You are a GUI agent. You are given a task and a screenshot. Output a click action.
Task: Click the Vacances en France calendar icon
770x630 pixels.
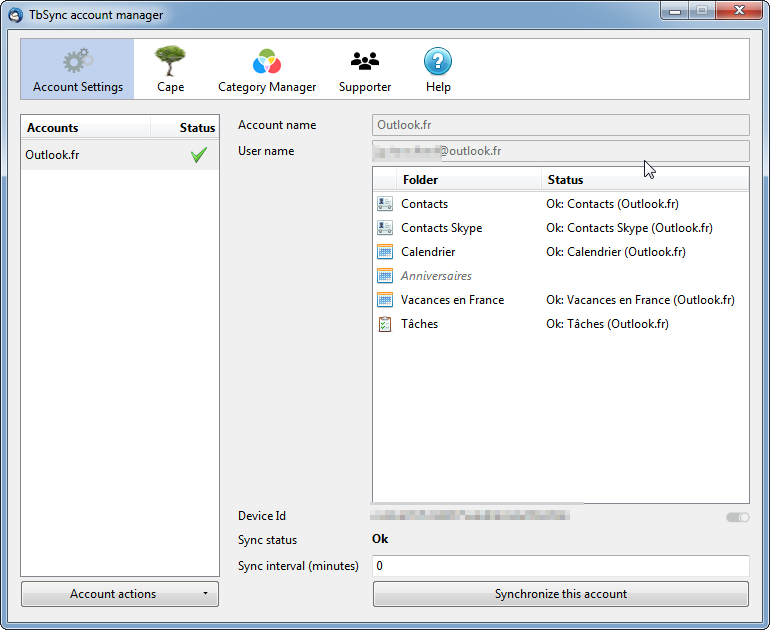point(385,300)
